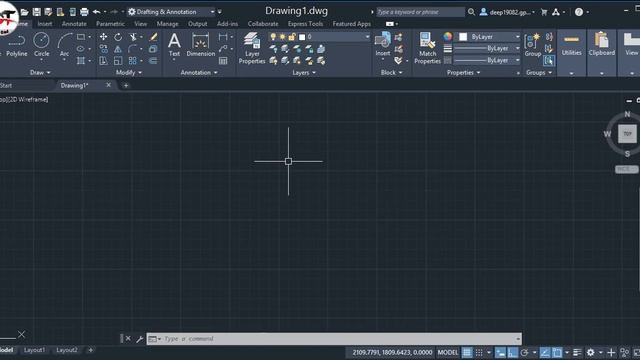Viewport: 640px width, 360px height.
Task: Click the Erase tool icon
Action: coord(153,37)
